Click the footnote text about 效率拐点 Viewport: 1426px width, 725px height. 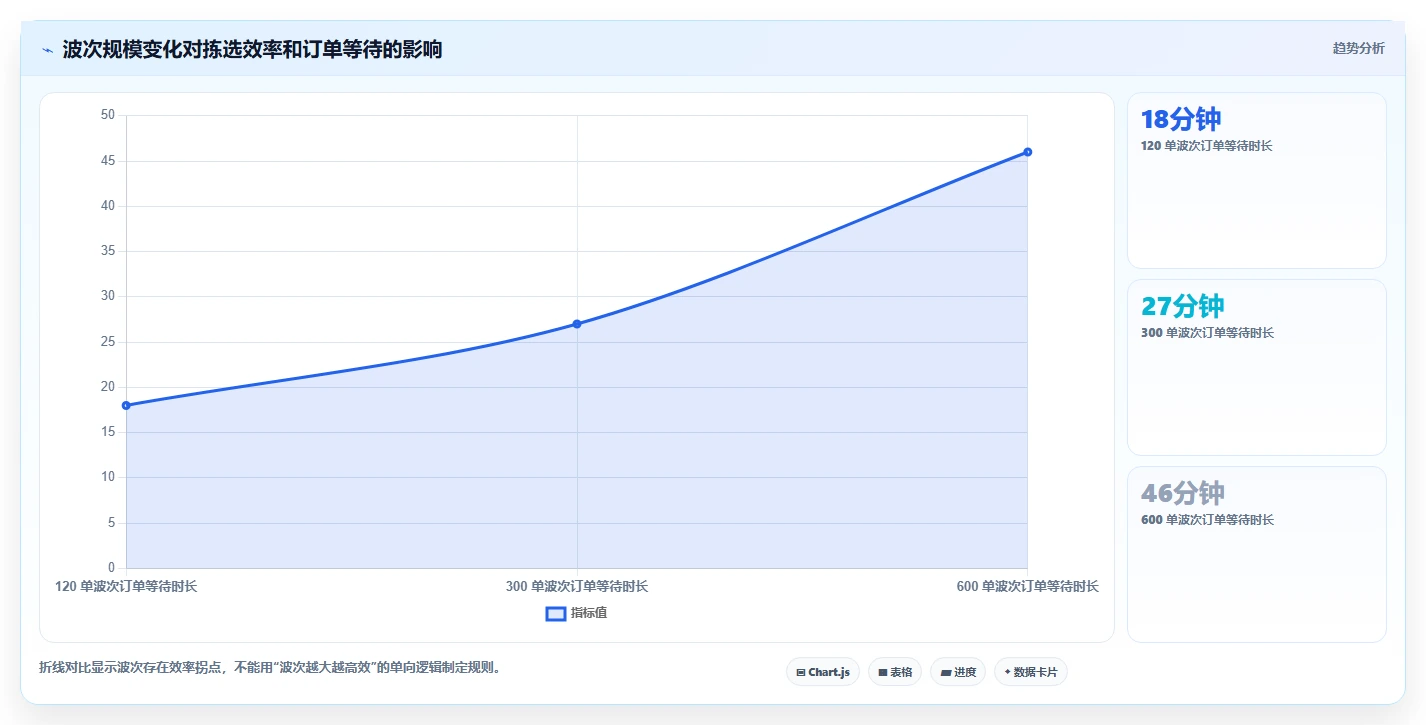[x=269, y=667]
